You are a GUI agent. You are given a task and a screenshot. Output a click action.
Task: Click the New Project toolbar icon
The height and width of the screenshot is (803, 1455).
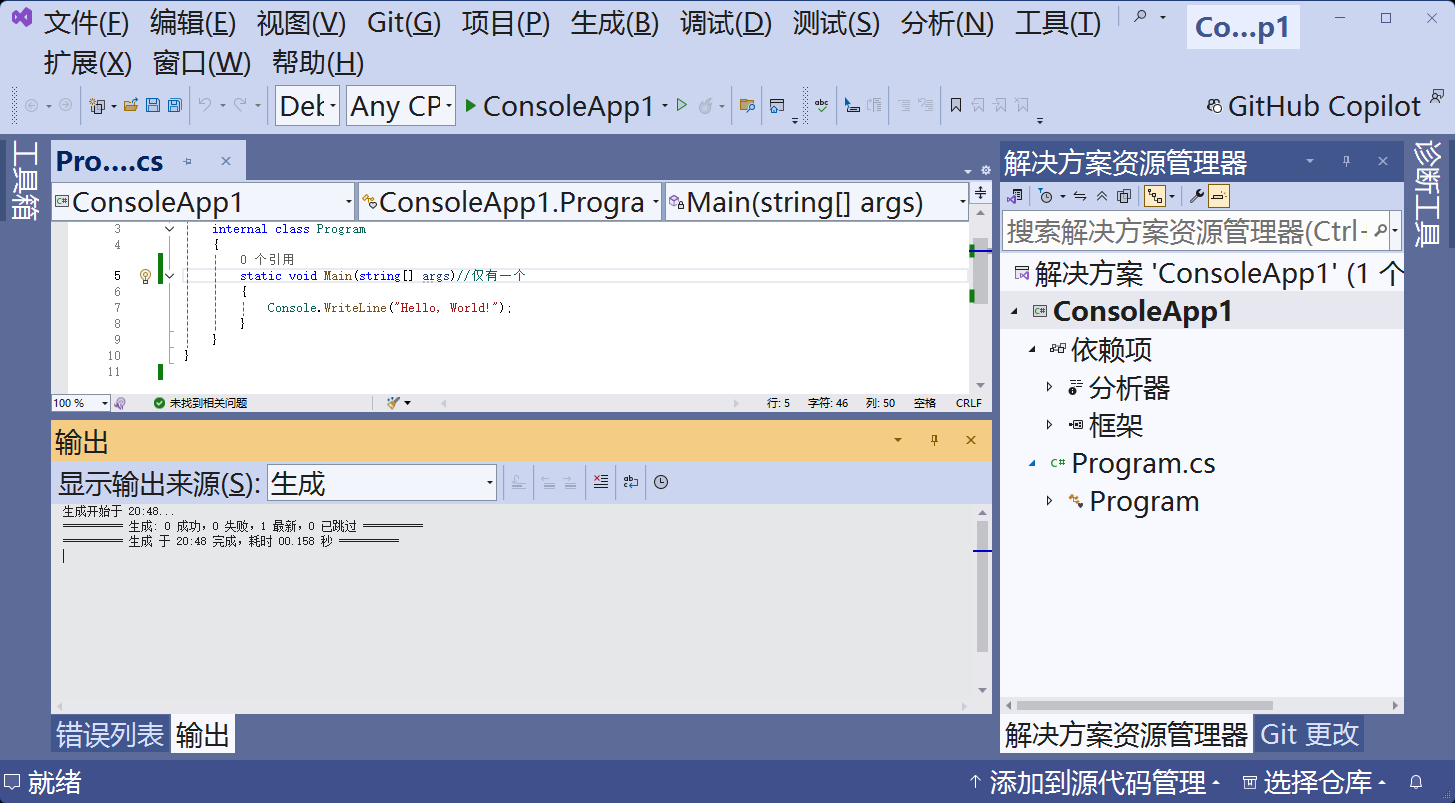click(97, 105)
